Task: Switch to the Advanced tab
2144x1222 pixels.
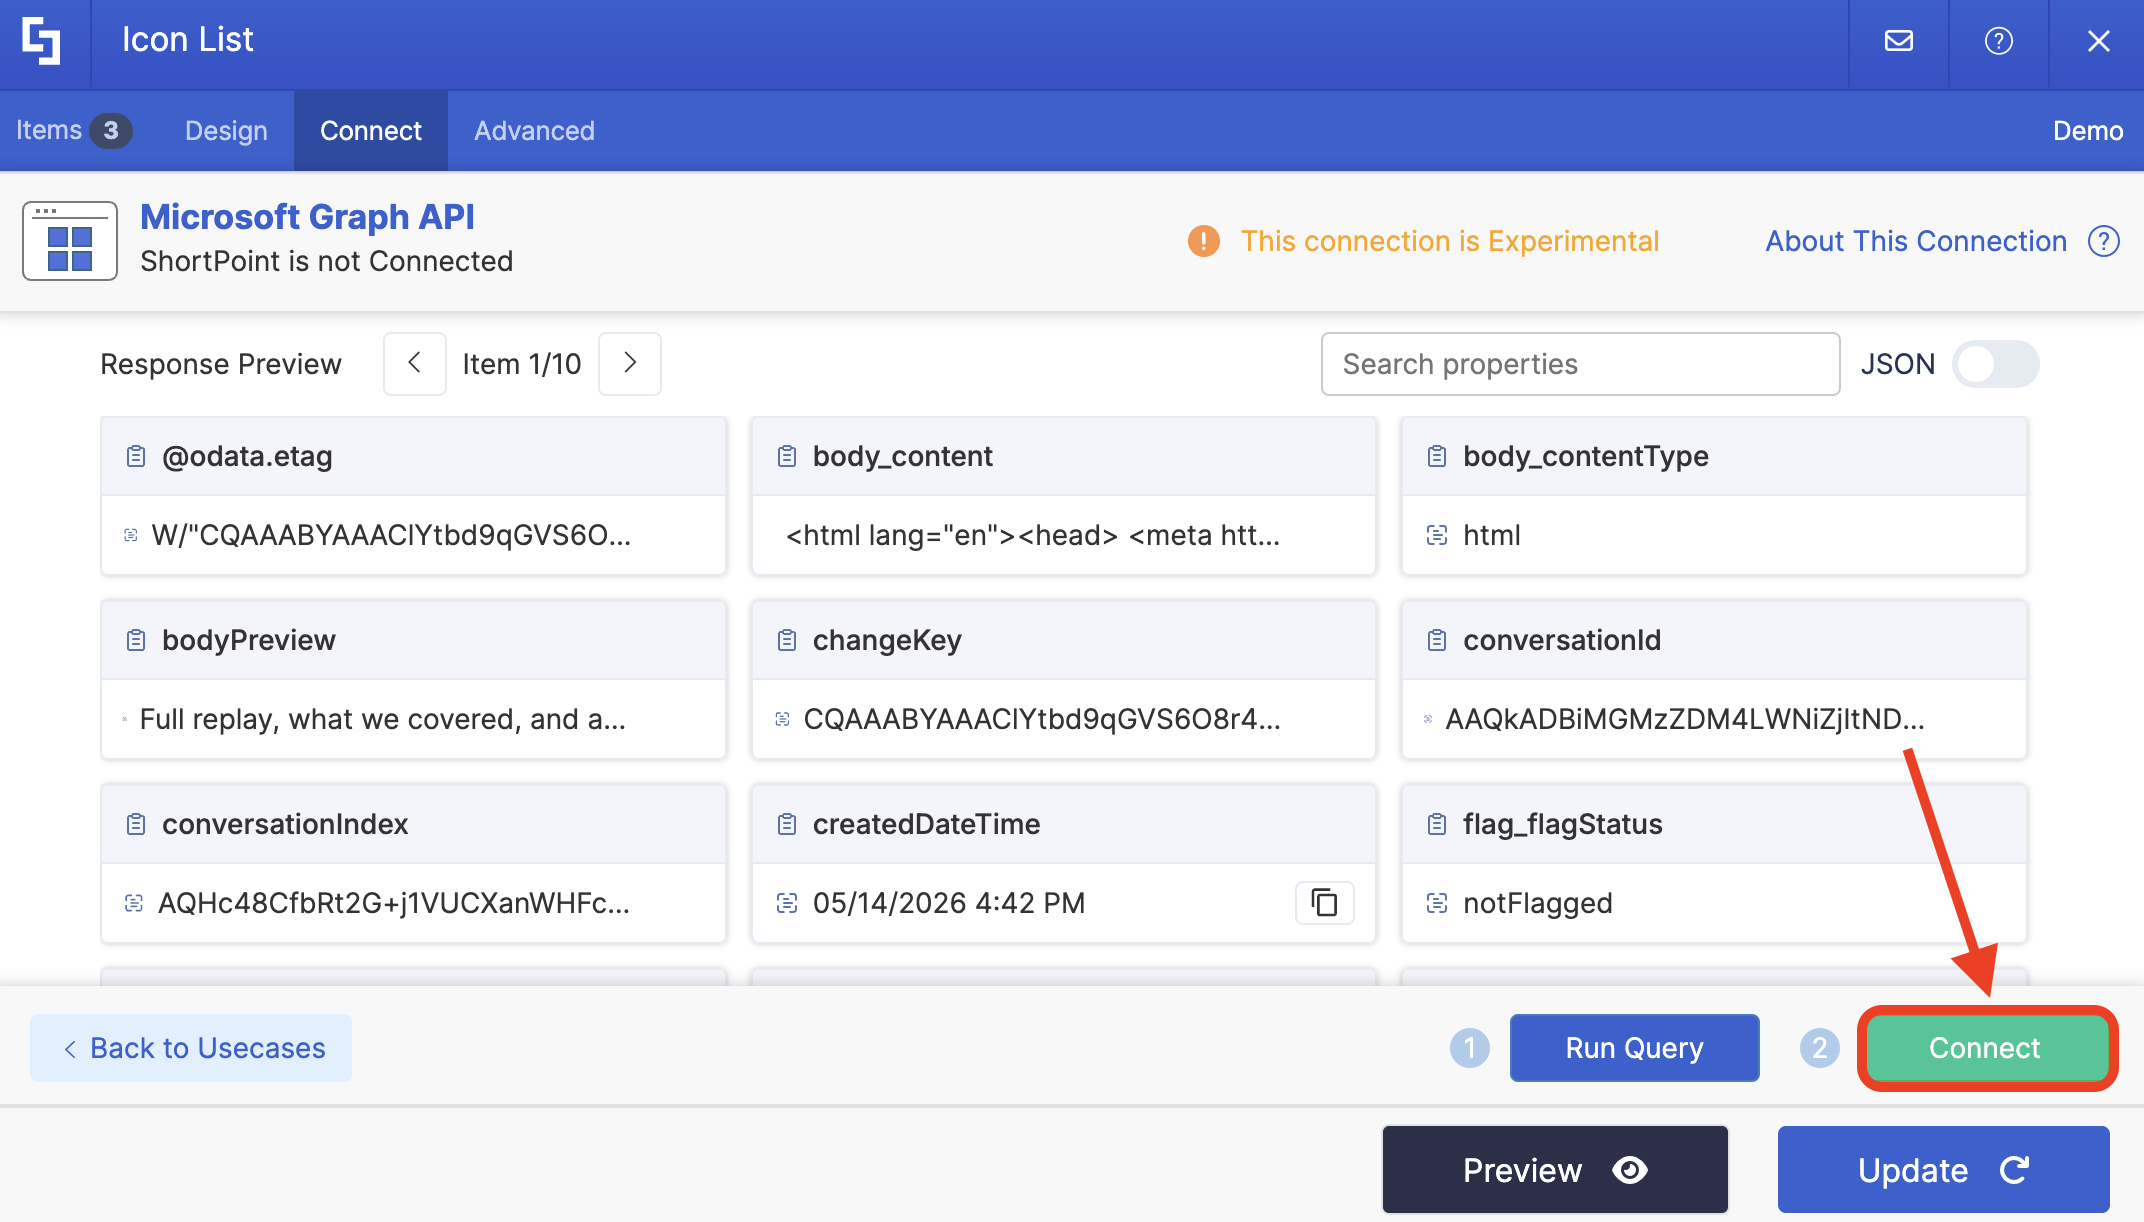Action: [534, 131]
